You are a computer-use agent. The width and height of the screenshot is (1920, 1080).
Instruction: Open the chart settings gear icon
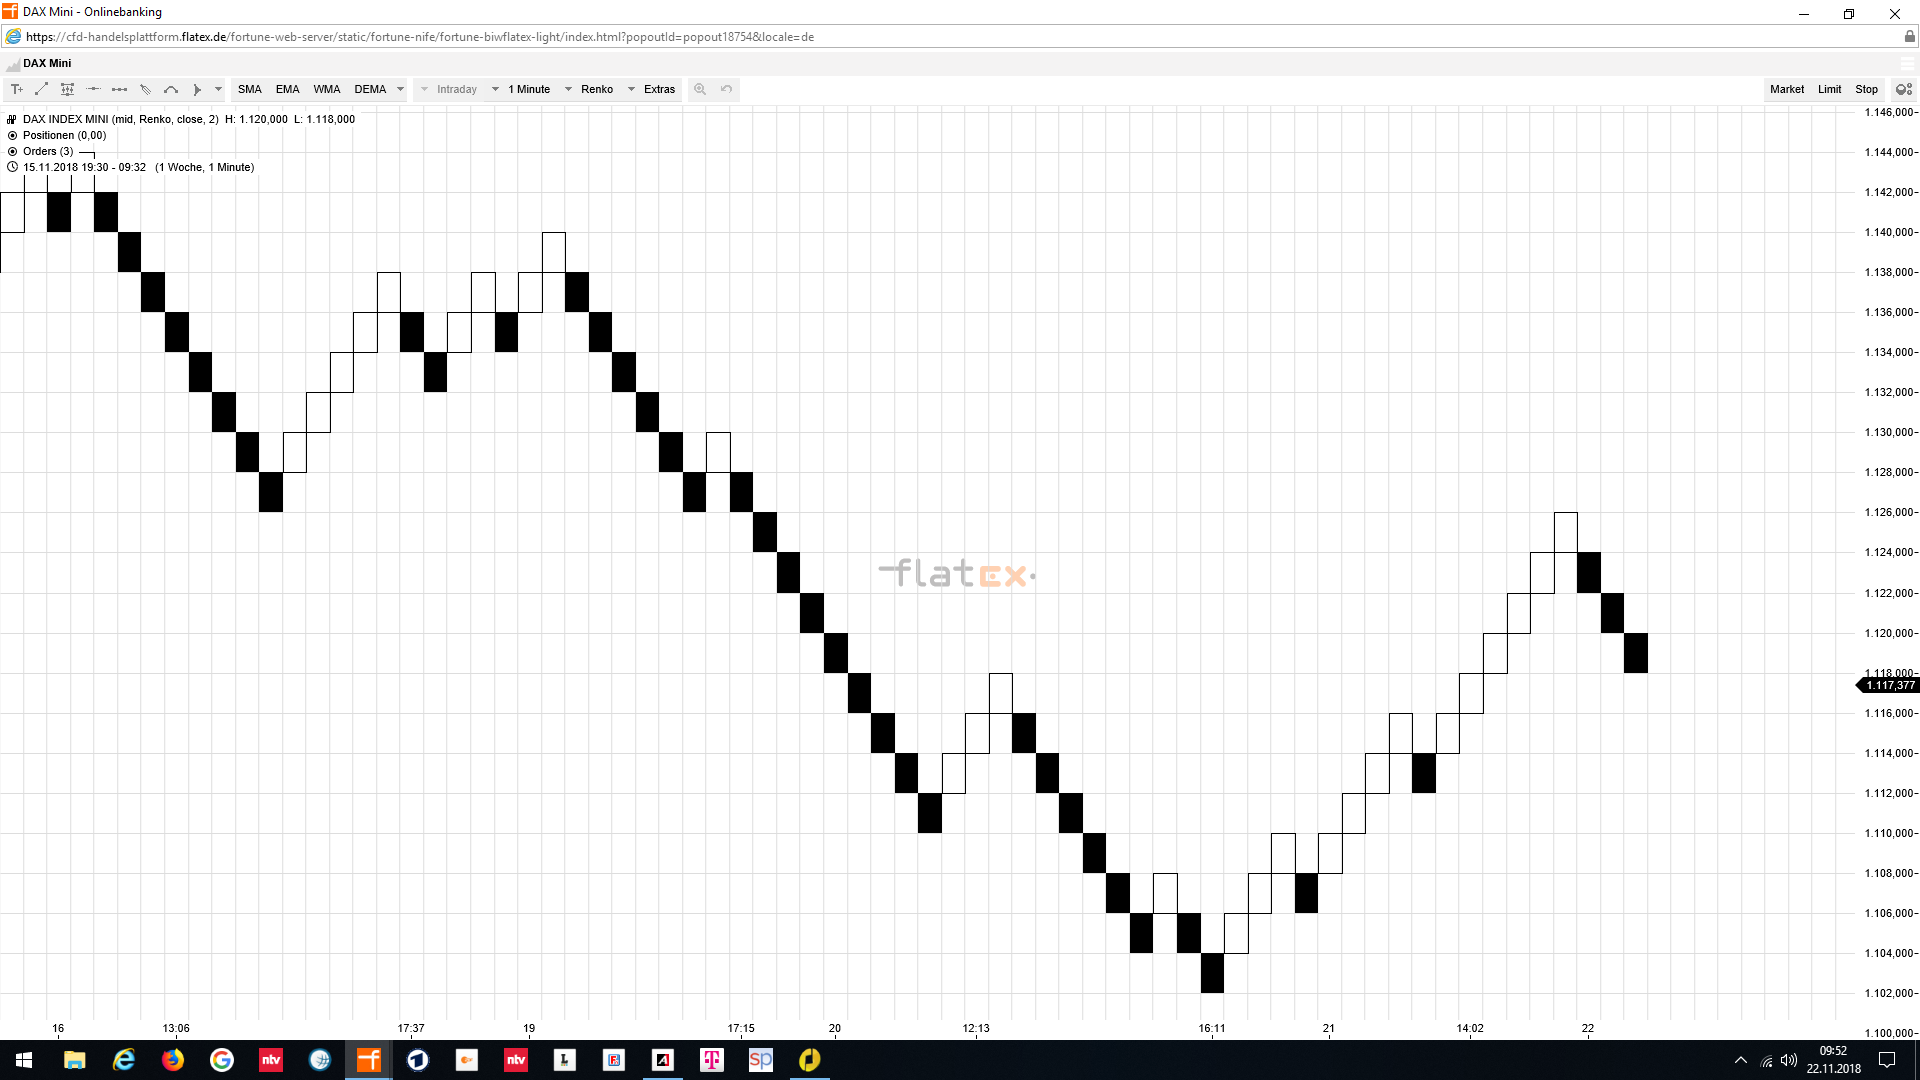(1905, 89)
